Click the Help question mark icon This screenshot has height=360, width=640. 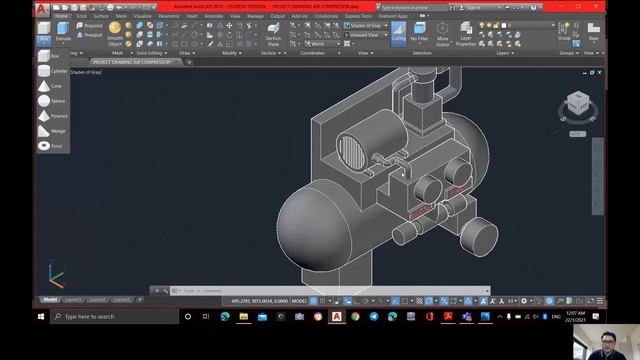click(533, 7)
